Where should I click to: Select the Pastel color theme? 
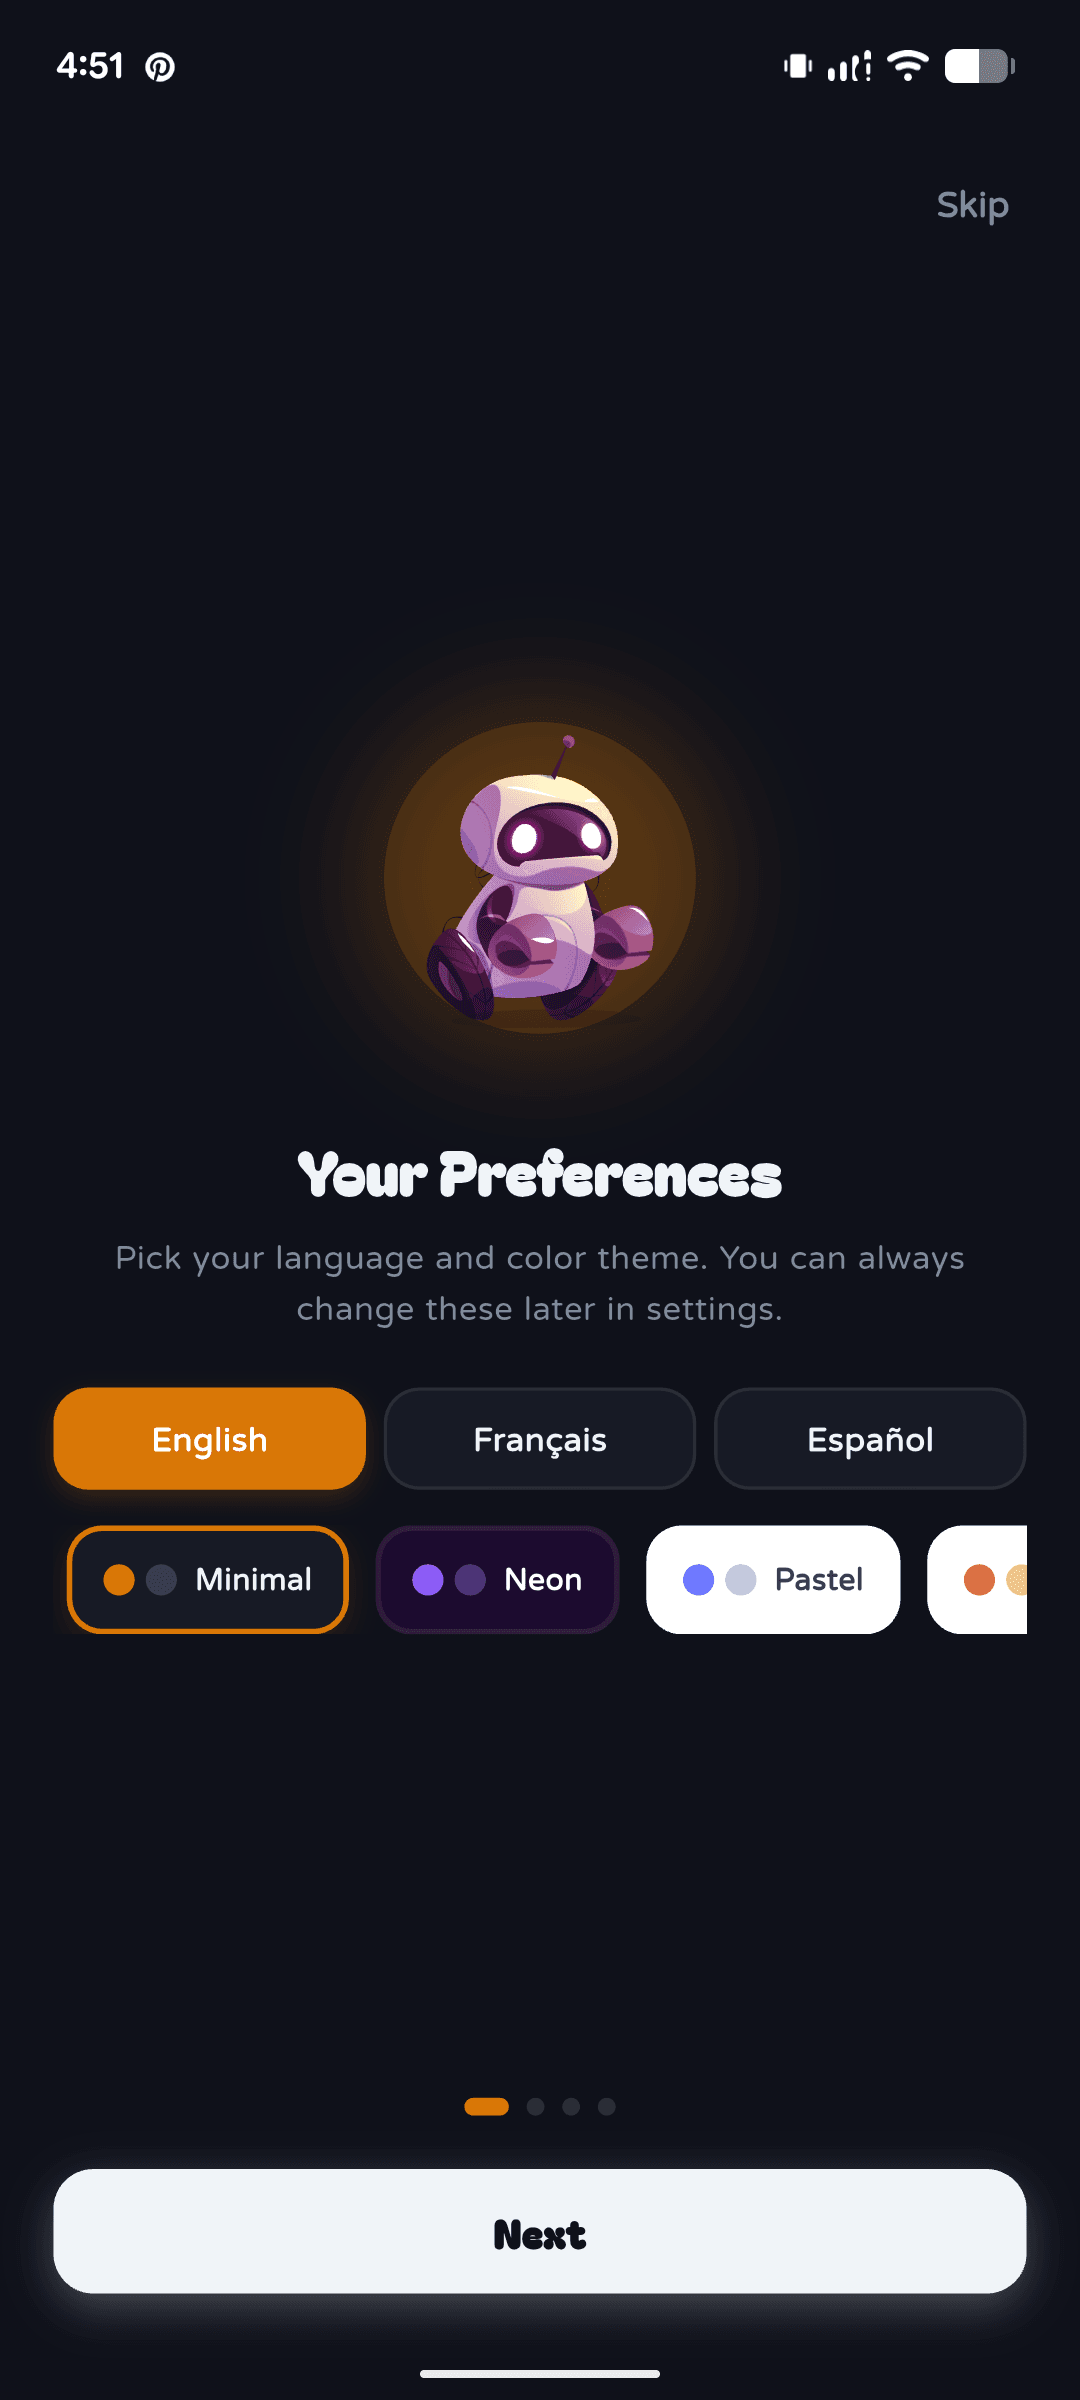(x=773, y=1580)
